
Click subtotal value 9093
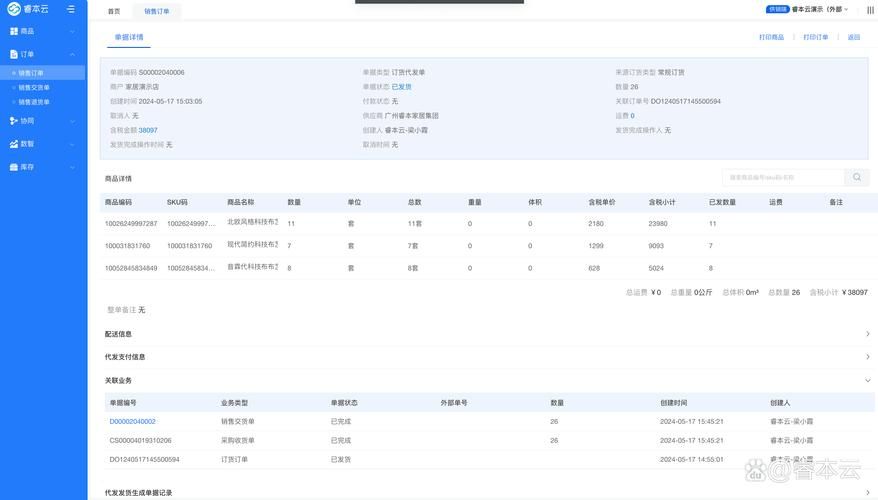[x=656, y=246]
